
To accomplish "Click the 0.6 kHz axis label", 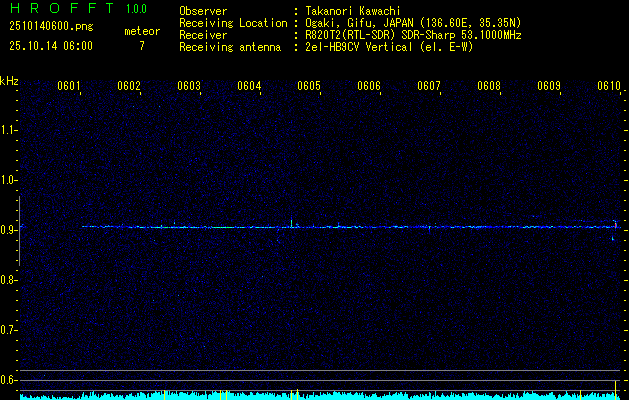I will [9, 380].
